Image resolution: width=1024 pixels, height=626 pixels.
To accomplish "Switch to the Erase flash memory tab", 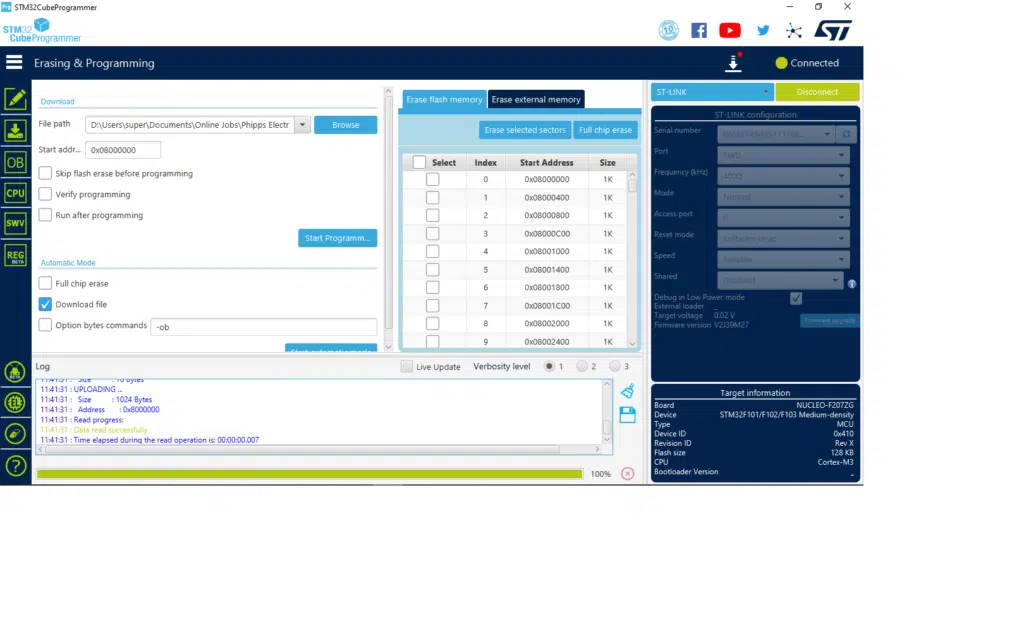I will (x=444, y=99).
